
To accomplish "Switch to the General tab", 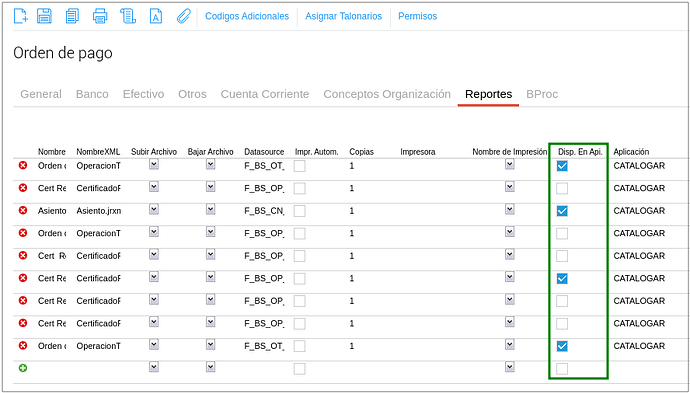I will click(41, 94).
